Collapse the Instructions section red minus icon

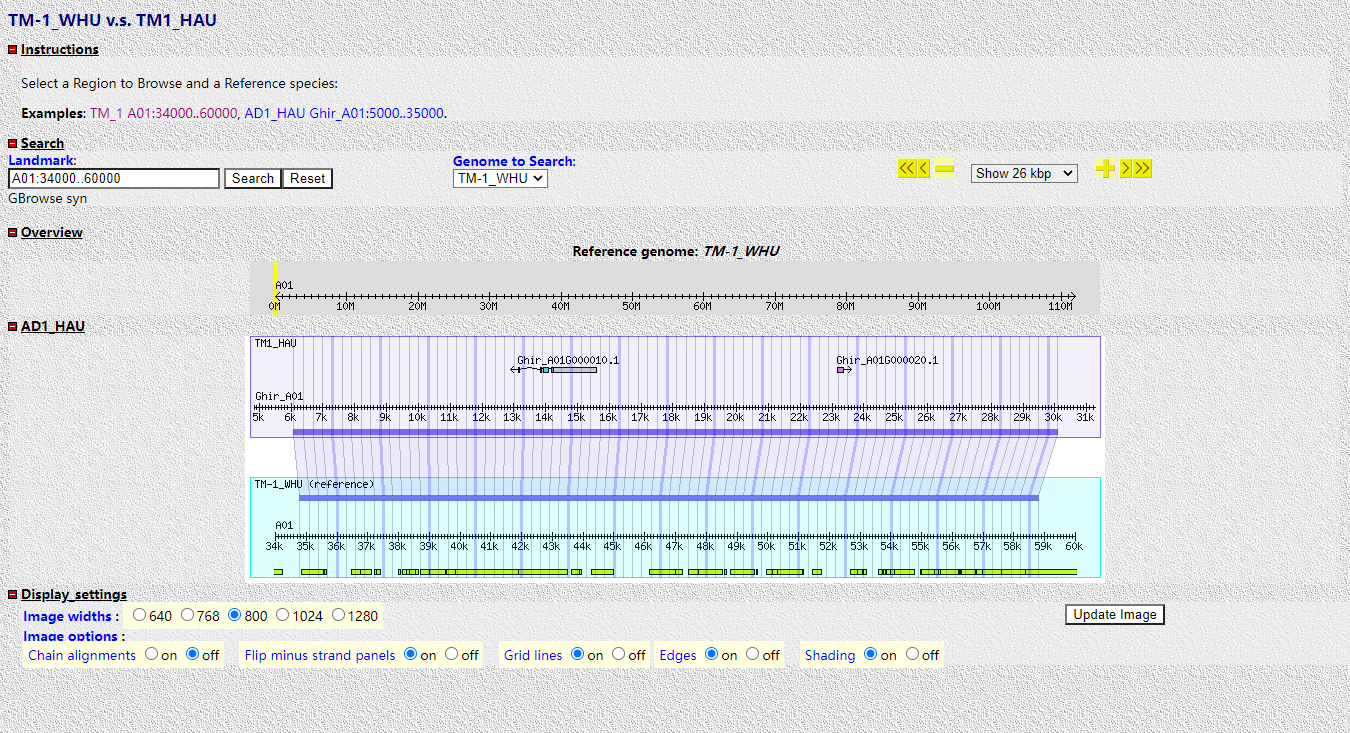tap(13, 50)
